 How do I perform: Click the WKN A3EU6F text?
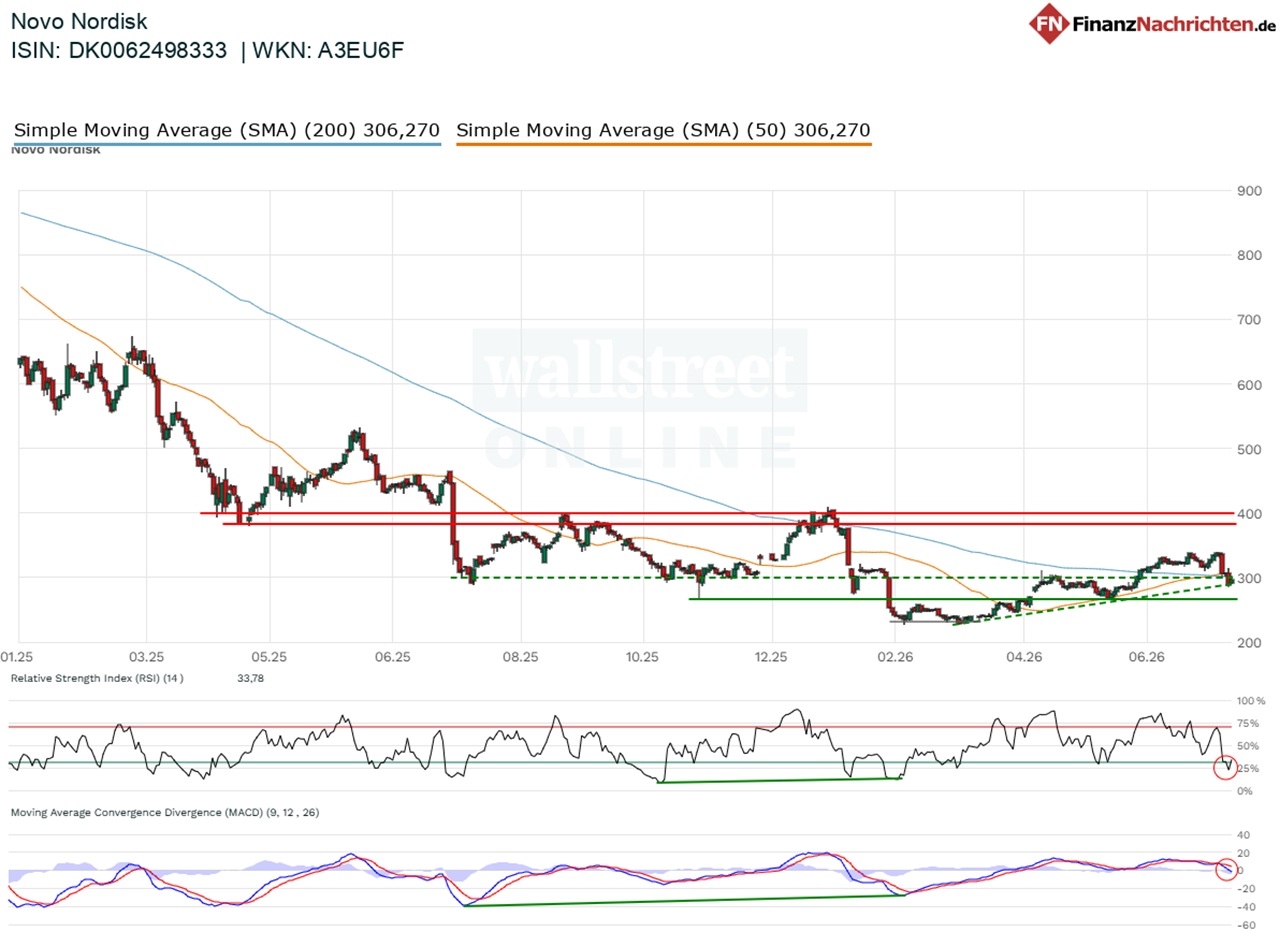tap(330, 52)
